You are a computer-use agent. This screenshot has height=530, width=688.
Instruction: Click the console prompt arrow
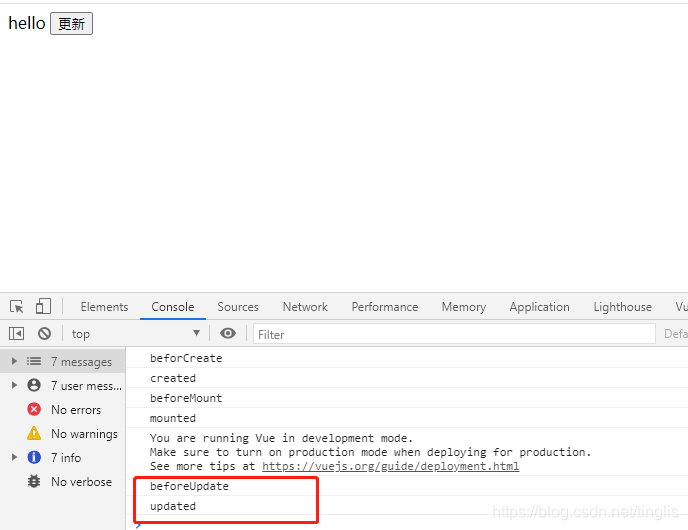(138, 526)
